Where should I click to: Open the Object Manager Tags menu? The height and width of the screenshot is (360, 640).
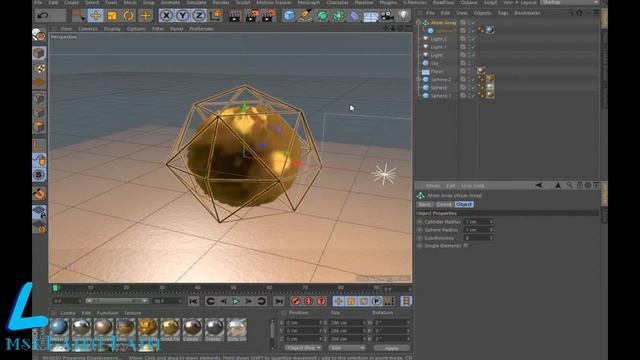503,13
